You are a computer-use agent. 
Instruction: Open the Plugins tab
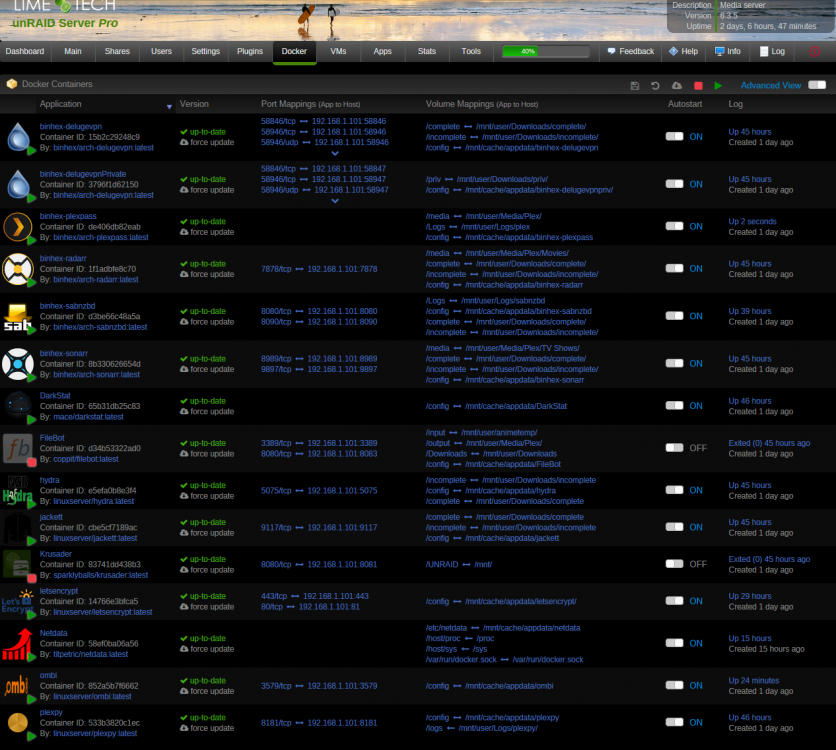coord(250,51)
